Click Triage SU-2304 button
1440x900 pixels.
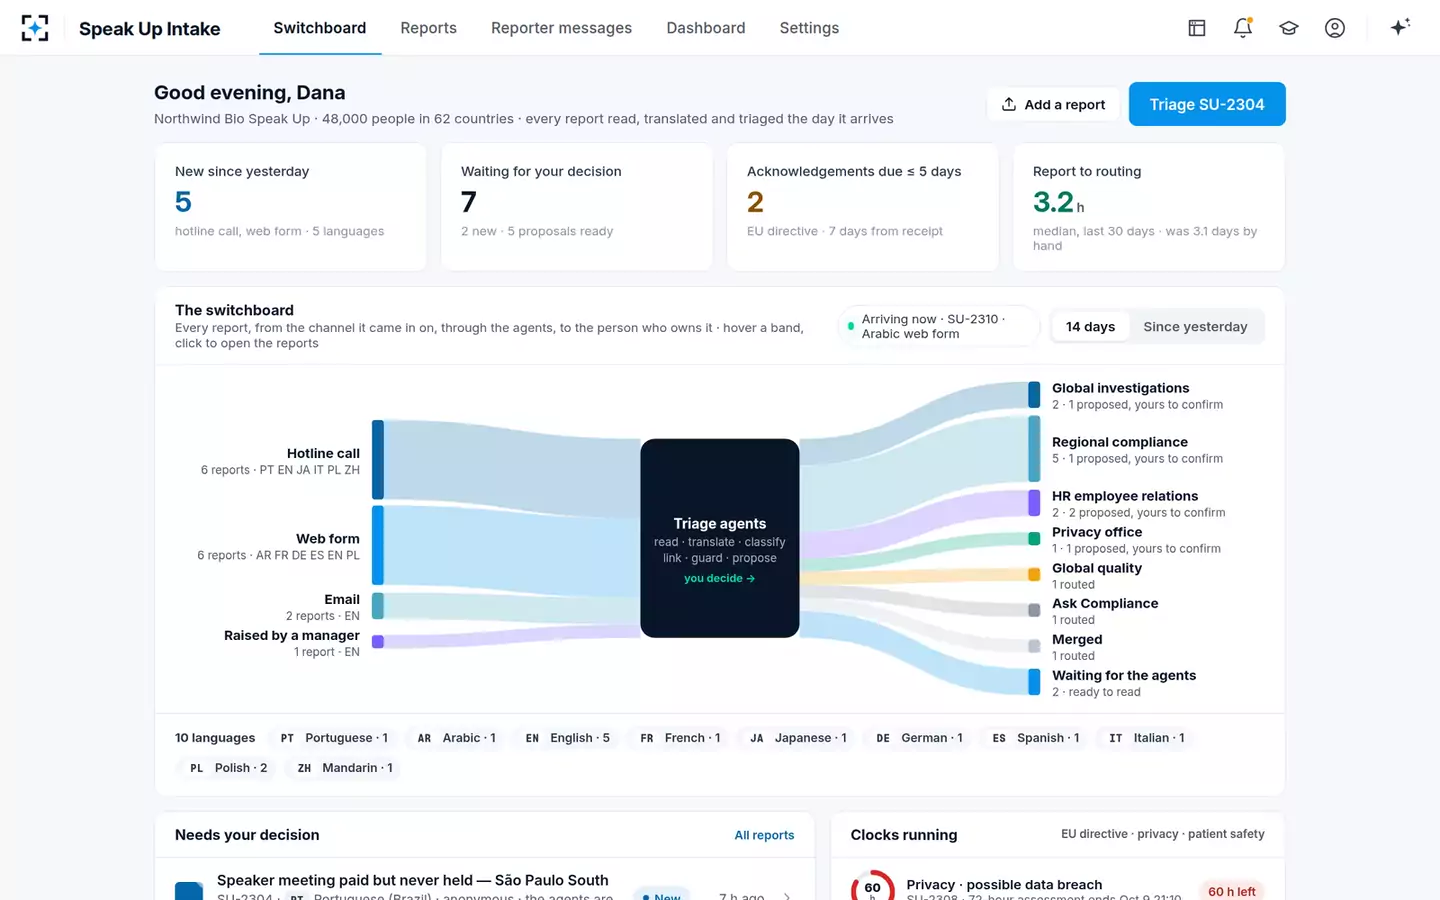1207,104
